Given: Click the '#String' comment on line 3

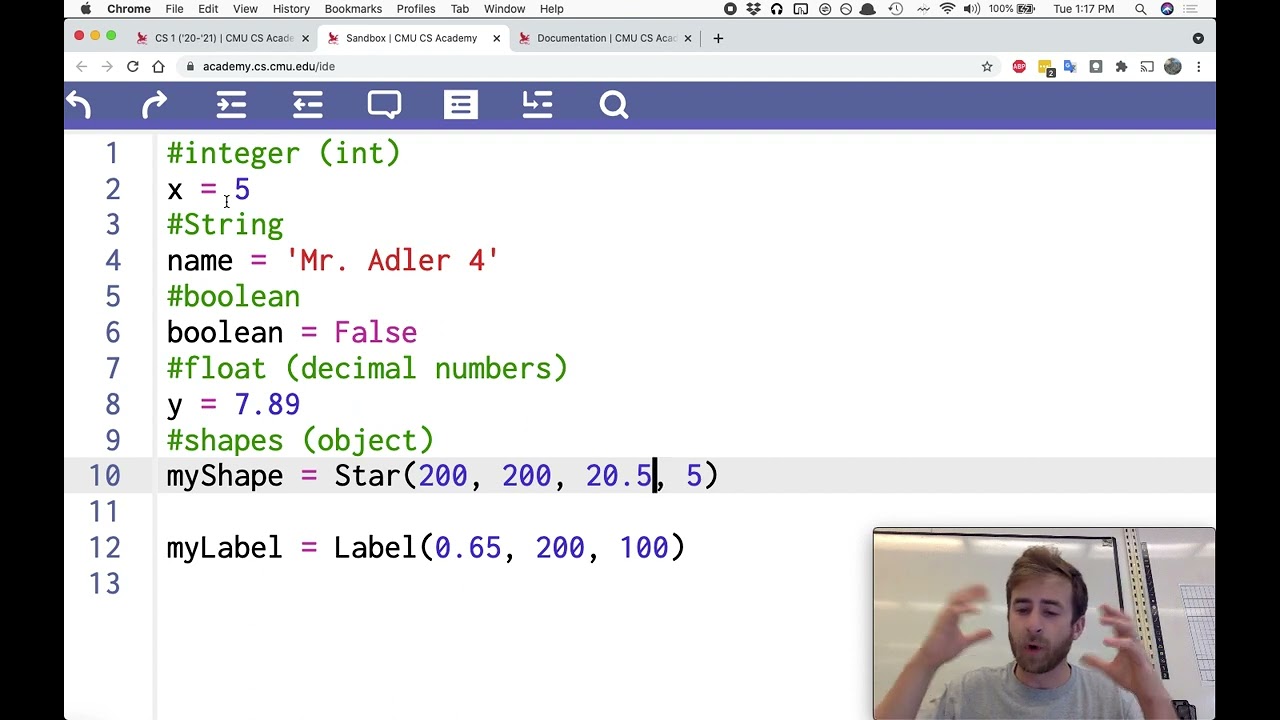Looking at the screenshot, I should coord(225,225).
